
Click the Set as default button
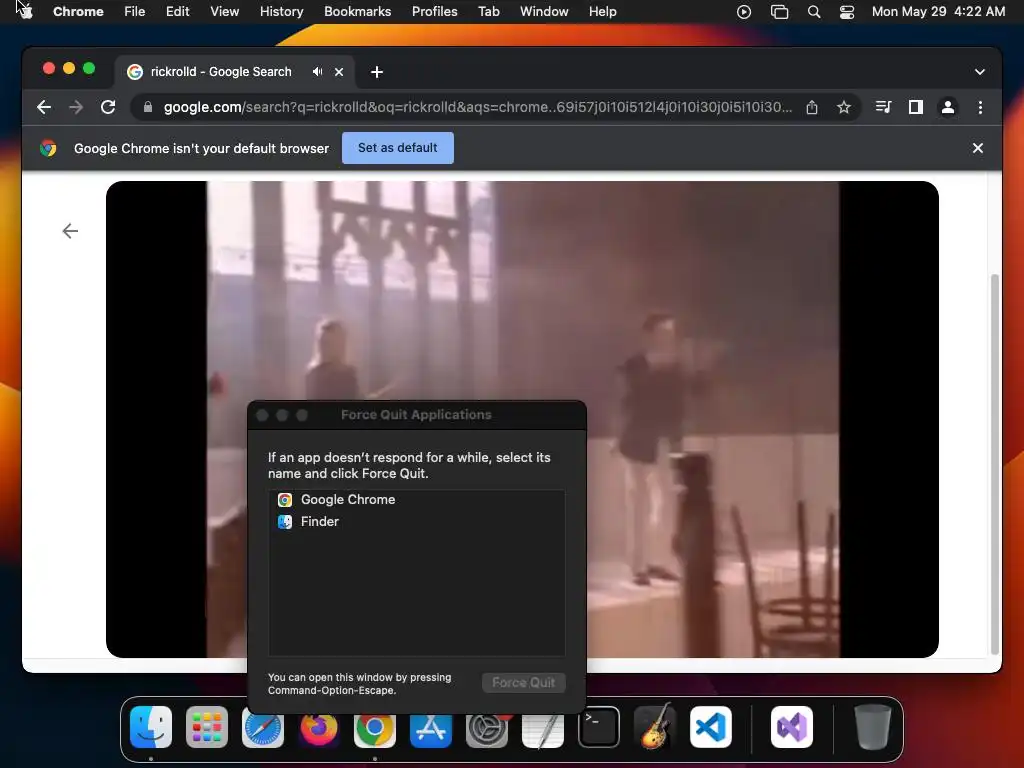[398, 148]
